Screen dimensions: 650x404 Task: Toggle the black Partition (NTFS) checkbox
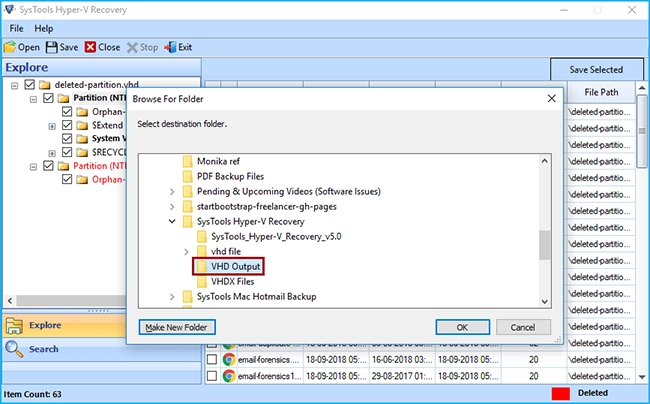48,98
